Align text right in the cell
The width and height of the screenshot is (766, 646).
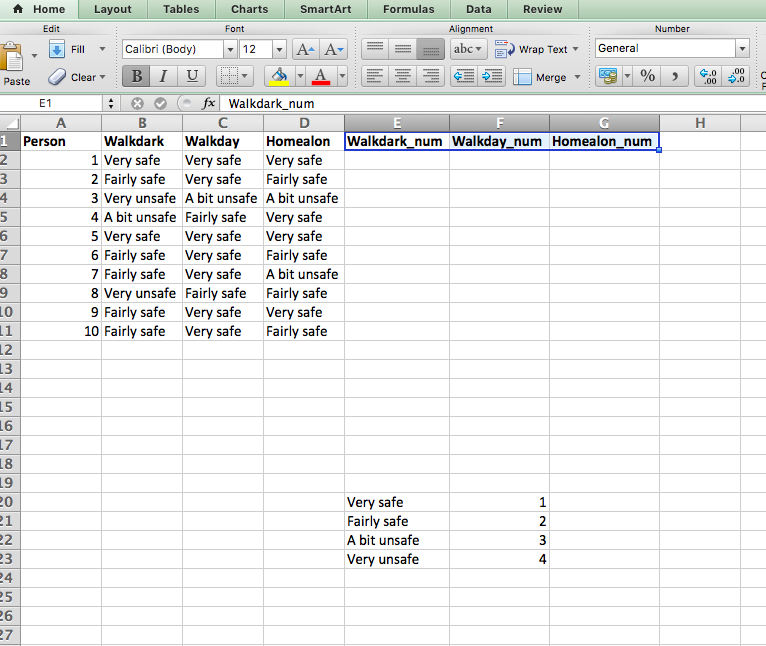pyautogui.click(x=431, y=76)
